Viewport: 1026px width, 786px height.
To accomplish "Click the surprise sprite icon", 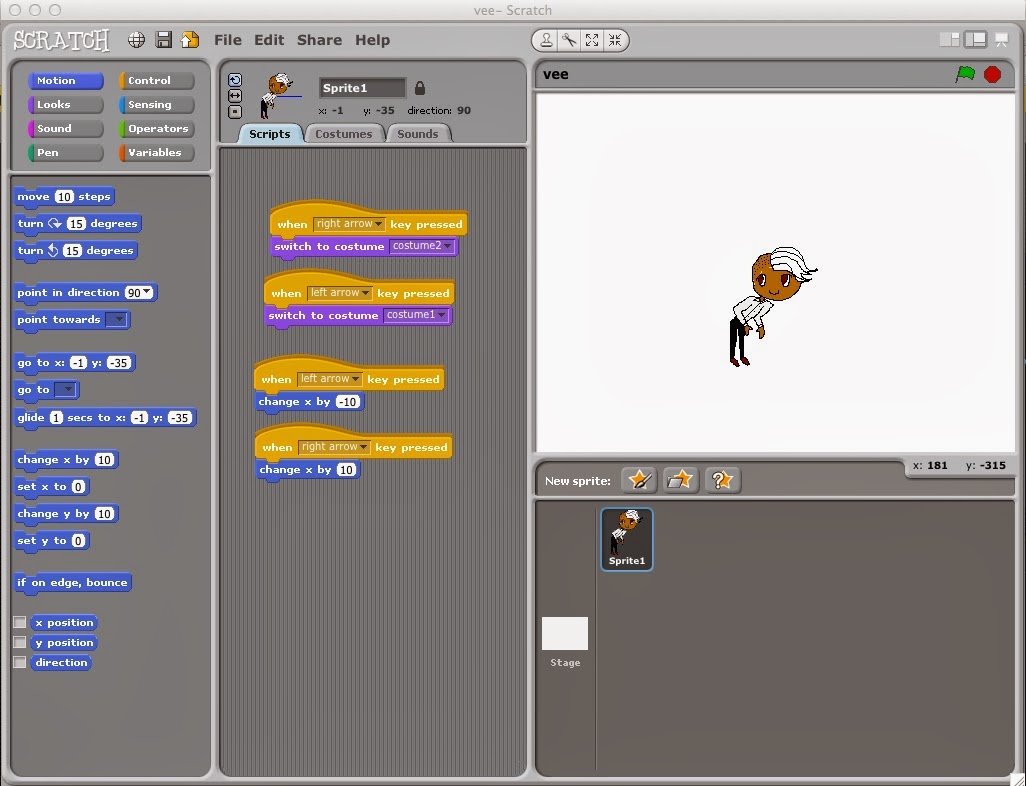I will 723,480.
